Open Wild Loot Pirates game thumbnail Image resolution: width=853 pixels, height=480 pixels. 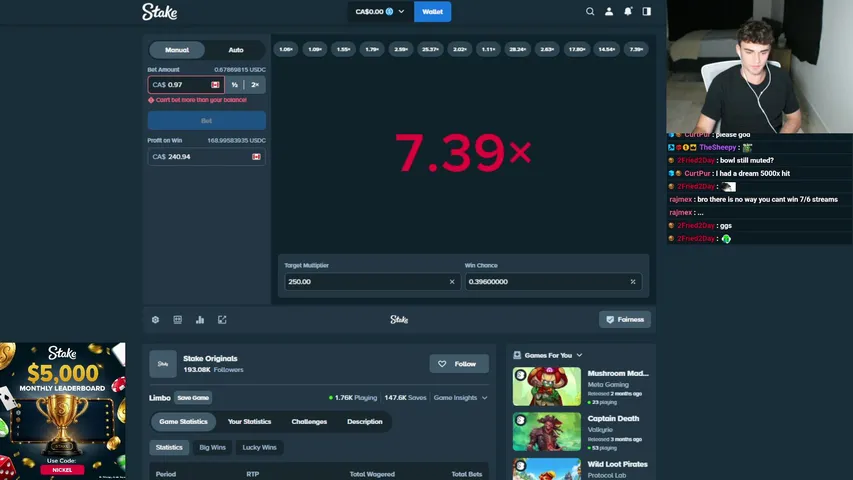547,469
